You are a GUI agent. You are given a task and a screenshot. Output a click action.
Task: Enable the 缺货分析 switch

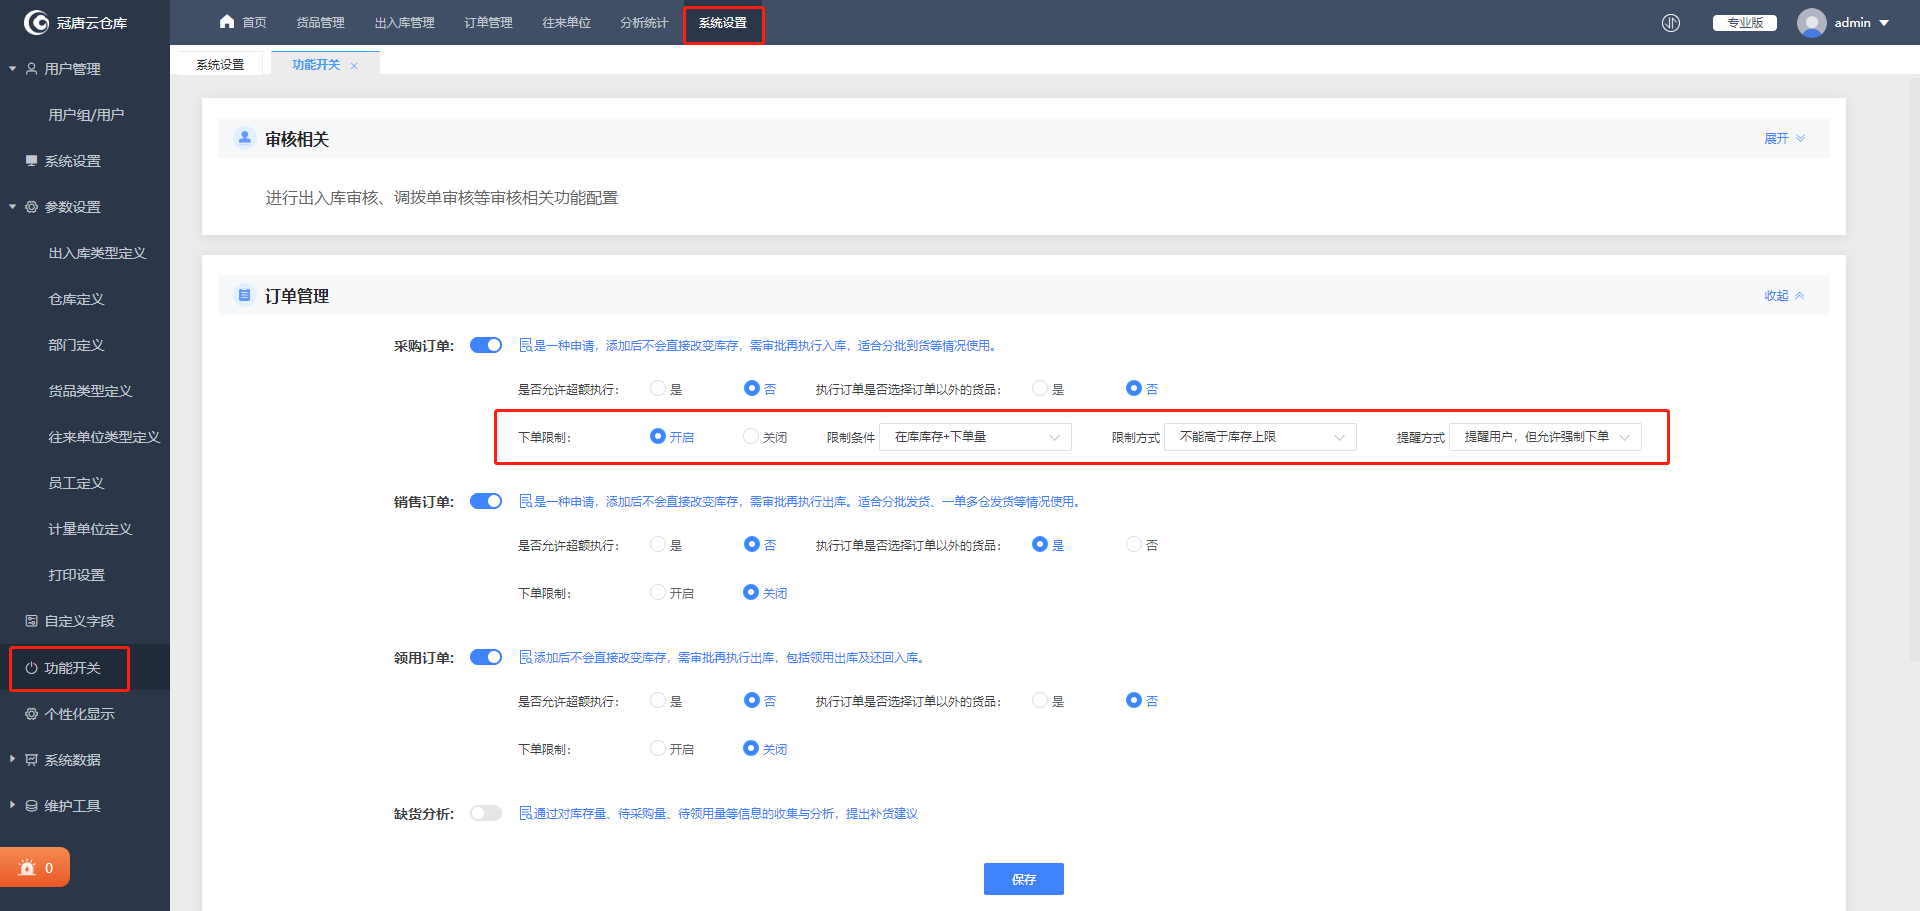[486, 813]
